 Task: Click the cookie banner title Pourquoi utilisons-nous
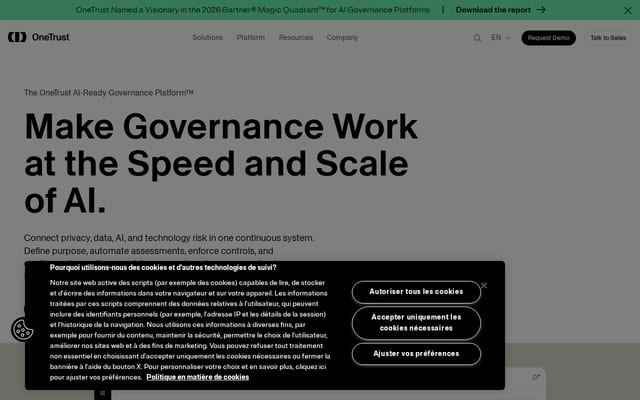tap(163, 268)
